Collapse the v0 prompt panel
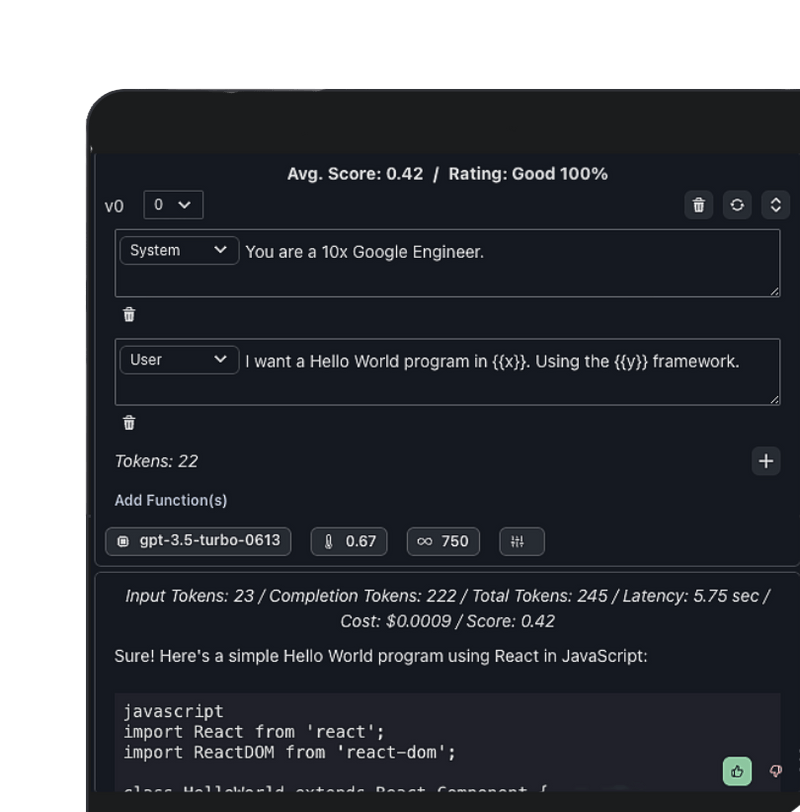 (776, 205)
